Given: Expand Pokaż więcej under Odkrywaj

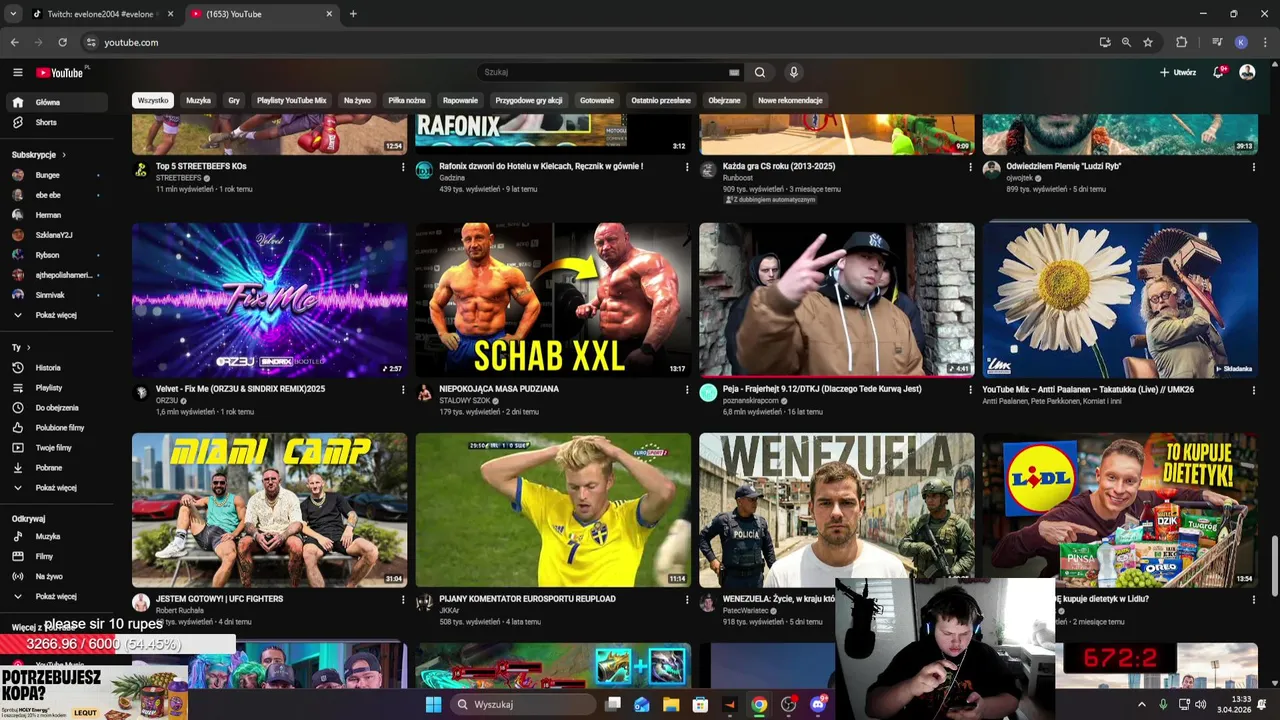Looking at the screenshot, I should 56,596.
